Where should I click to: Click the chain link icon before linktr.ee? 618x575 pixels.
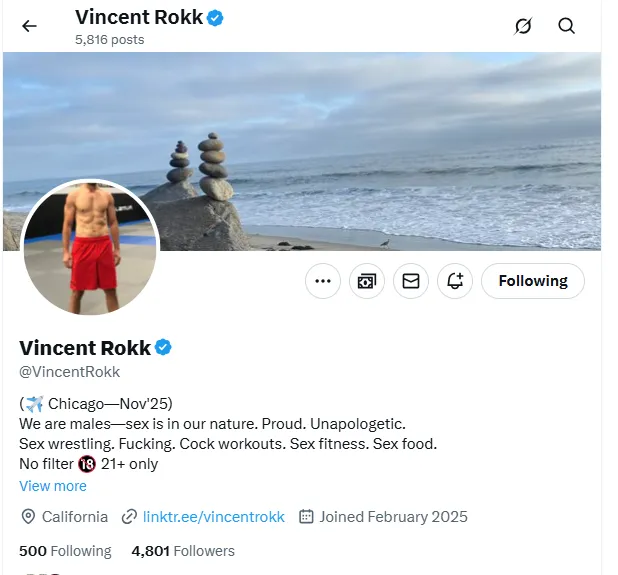click(x=129, y=517)
